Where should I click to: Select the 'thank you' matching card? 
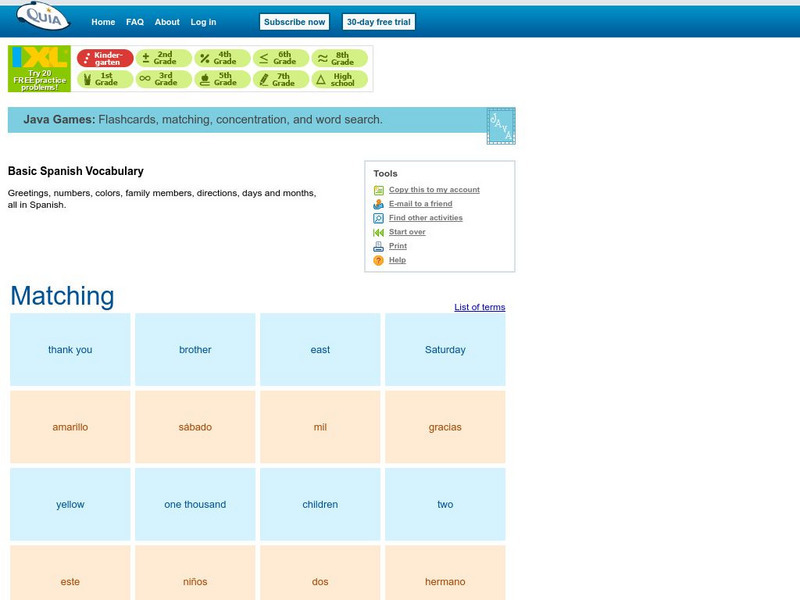click(x=68, y=350)
